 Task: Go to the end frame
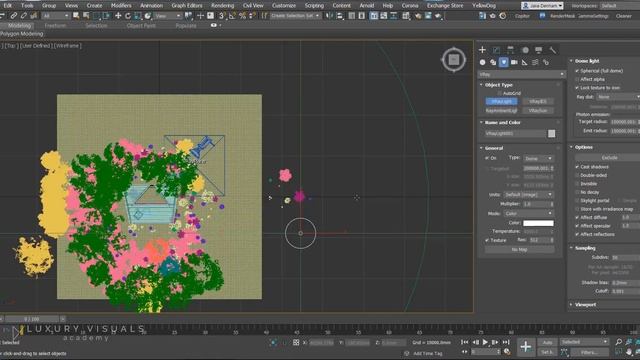(506, 342)
